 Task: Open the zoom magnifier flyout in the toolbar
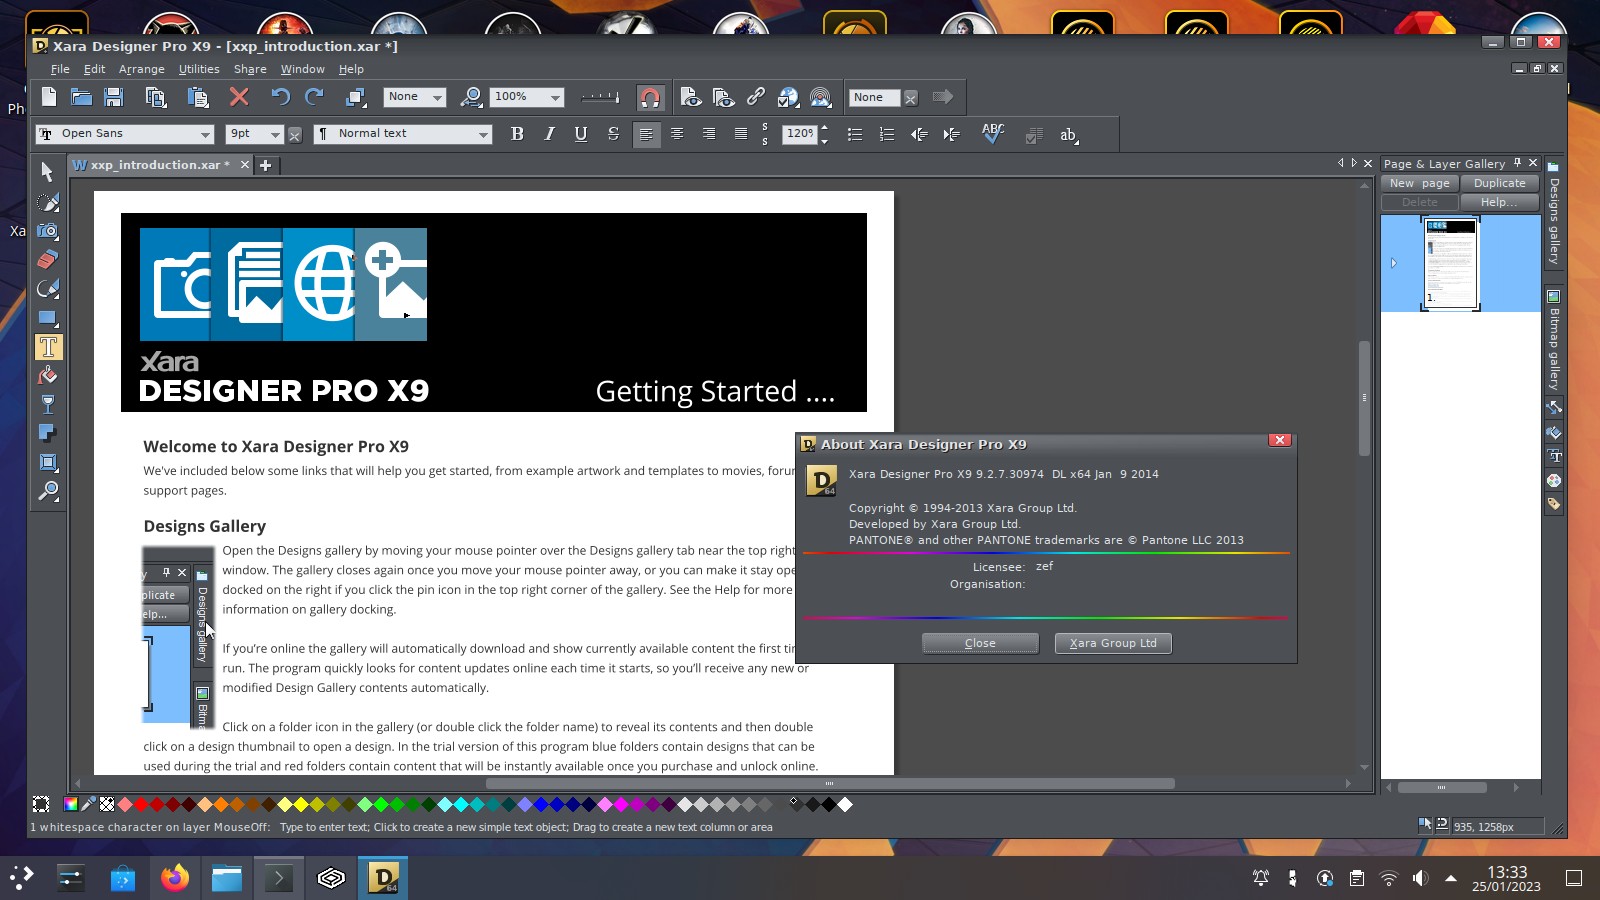click(471, 97)
